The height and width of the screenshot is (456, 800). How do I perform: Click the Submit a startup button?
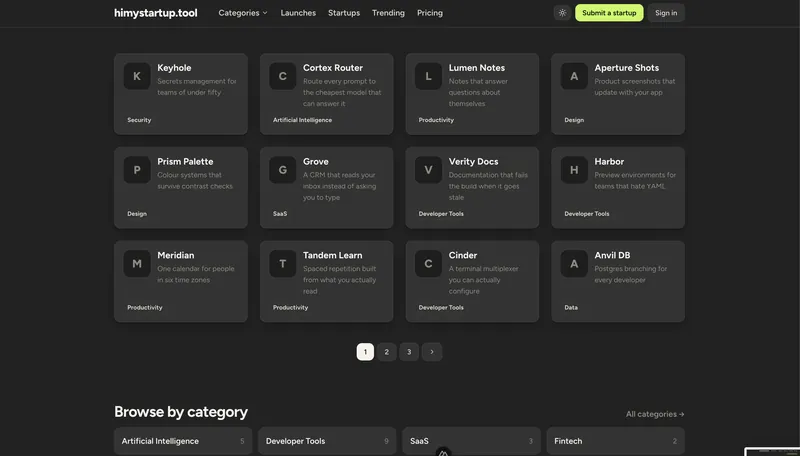609,13
